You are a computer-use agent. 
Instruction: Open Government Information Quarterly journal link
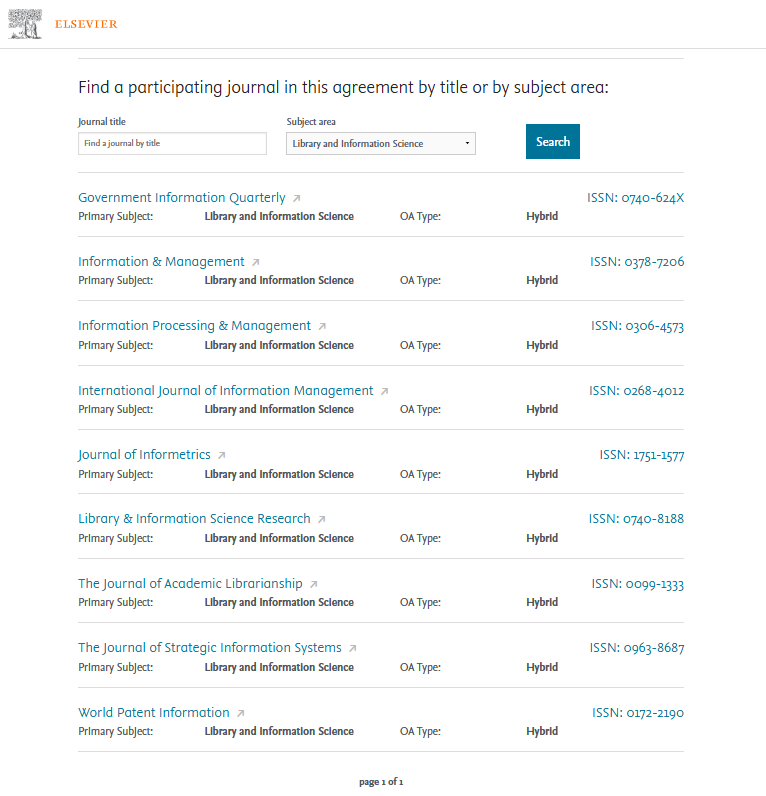click(182, 198)
